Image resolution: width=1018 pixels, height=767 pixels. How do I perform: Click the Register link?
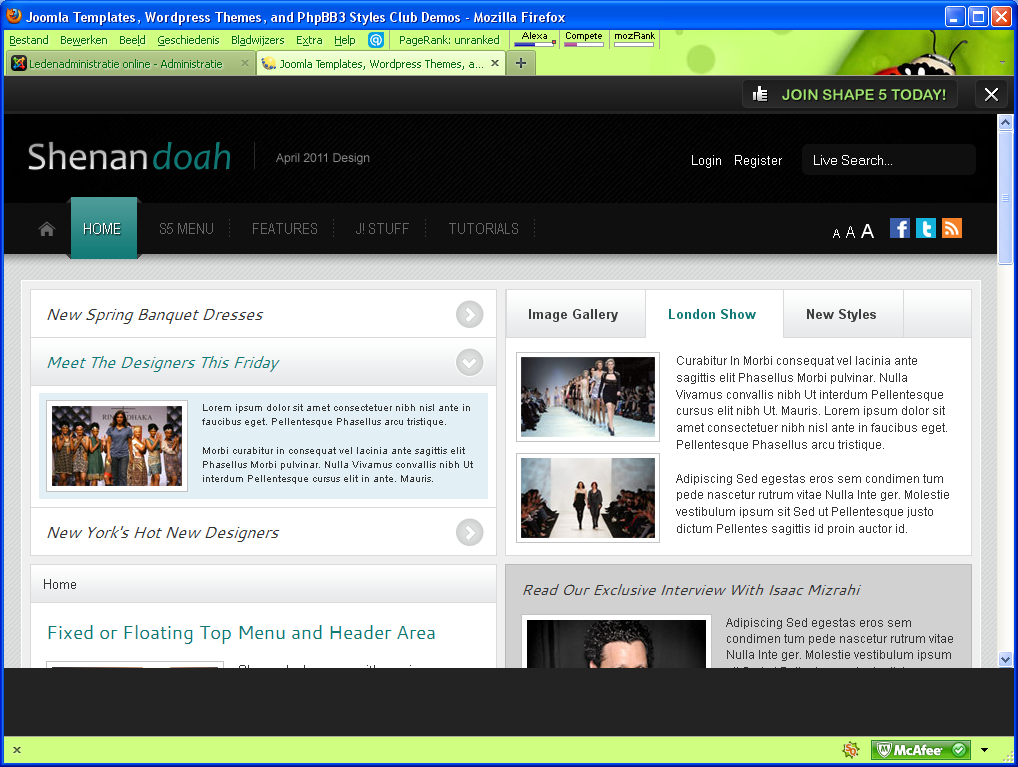pyautogui.click(x=758, y=160)
